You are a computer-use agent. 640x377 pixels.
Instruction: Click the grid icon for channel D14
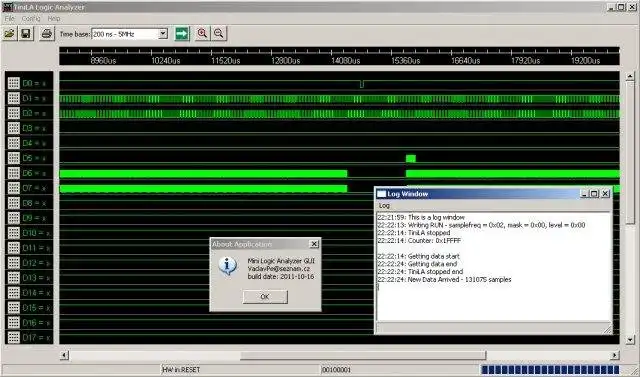[13, 293]
